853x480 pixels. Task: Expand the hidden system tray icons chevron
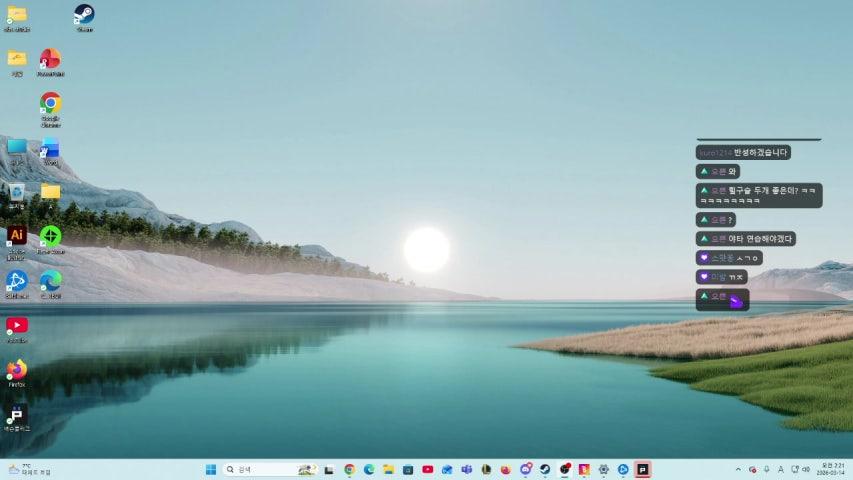point(739,469)
